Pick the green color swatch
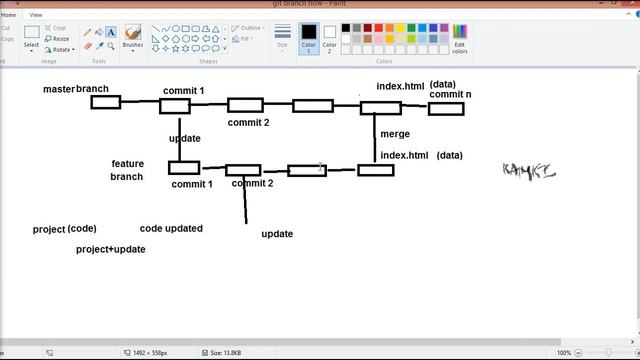The height and width of the screenshot is (360, 640). click(411, 28)
